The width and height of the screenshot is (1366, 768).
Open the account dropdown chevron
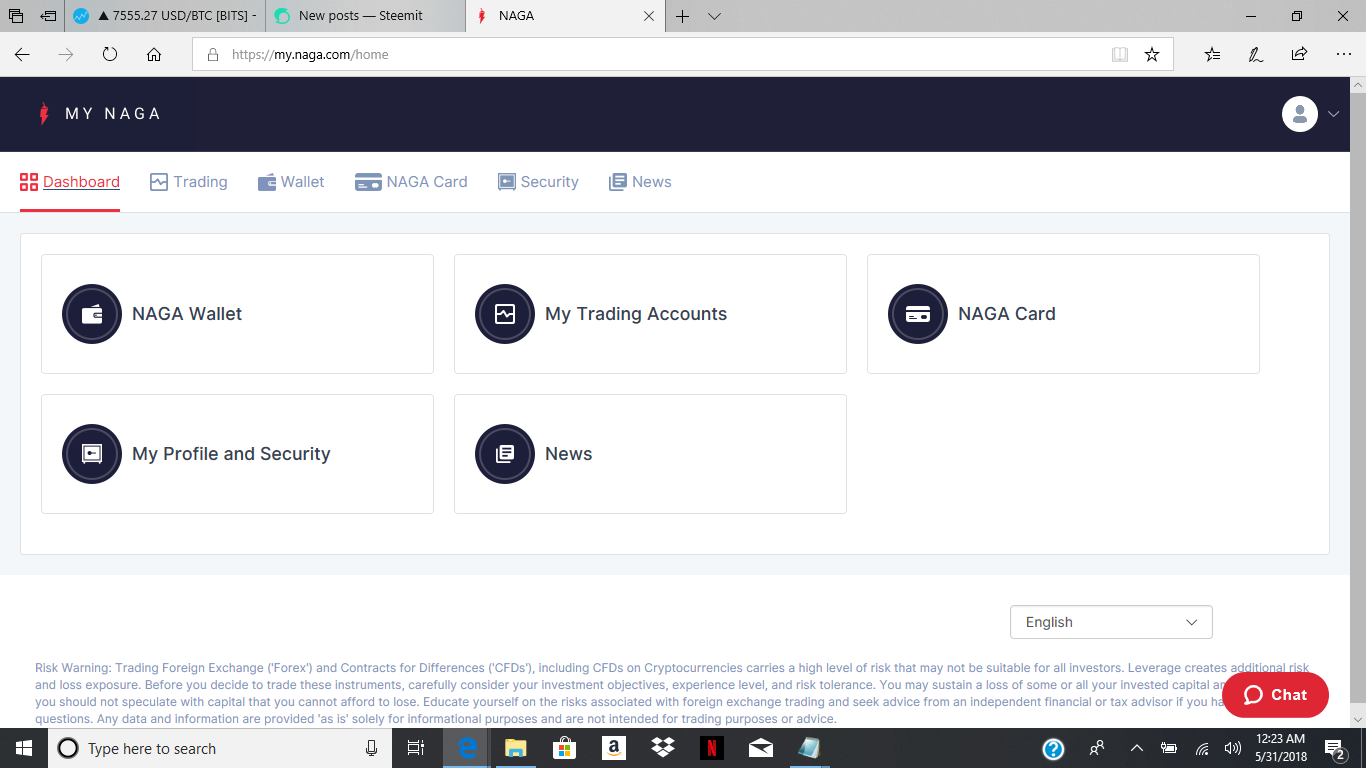point(1333,114)
